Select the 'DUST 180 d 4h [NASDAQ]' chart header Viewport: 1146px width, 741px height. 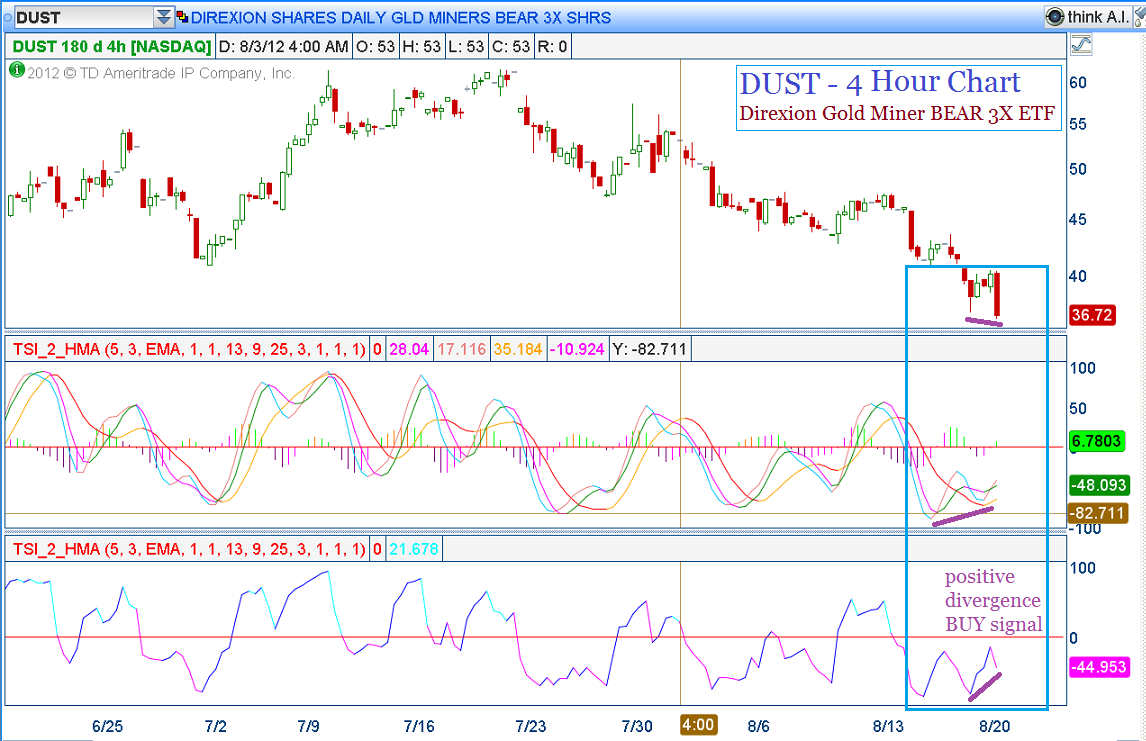click(112, 47)
